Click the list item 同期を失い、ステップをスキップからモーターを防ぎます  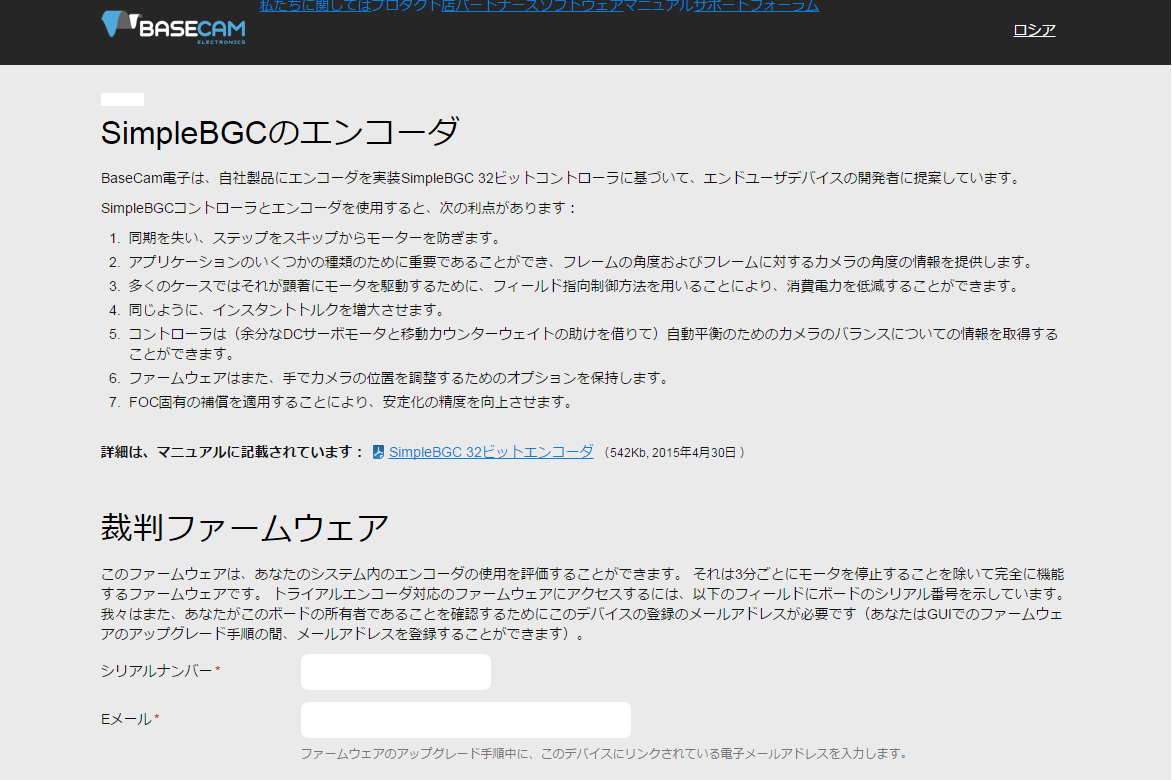coord(315,238)
